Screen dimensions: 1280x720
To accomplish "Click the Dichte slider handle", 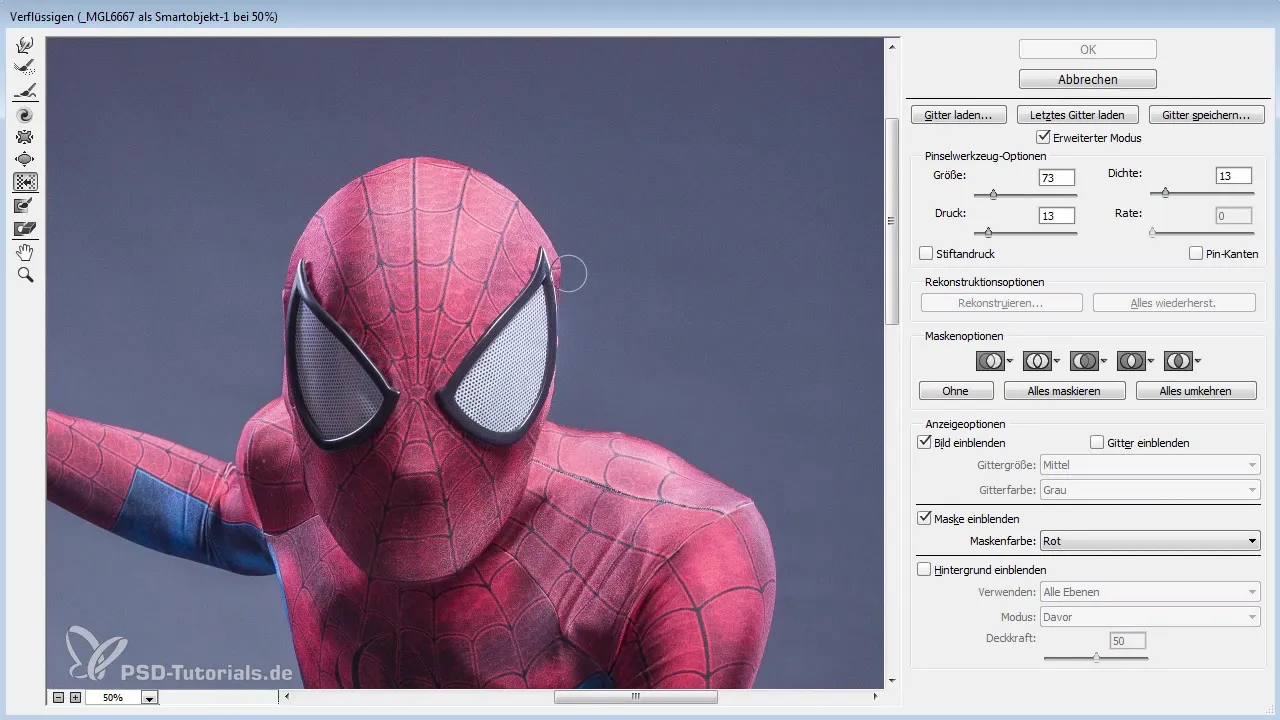I will click(x=1165, y=192).
